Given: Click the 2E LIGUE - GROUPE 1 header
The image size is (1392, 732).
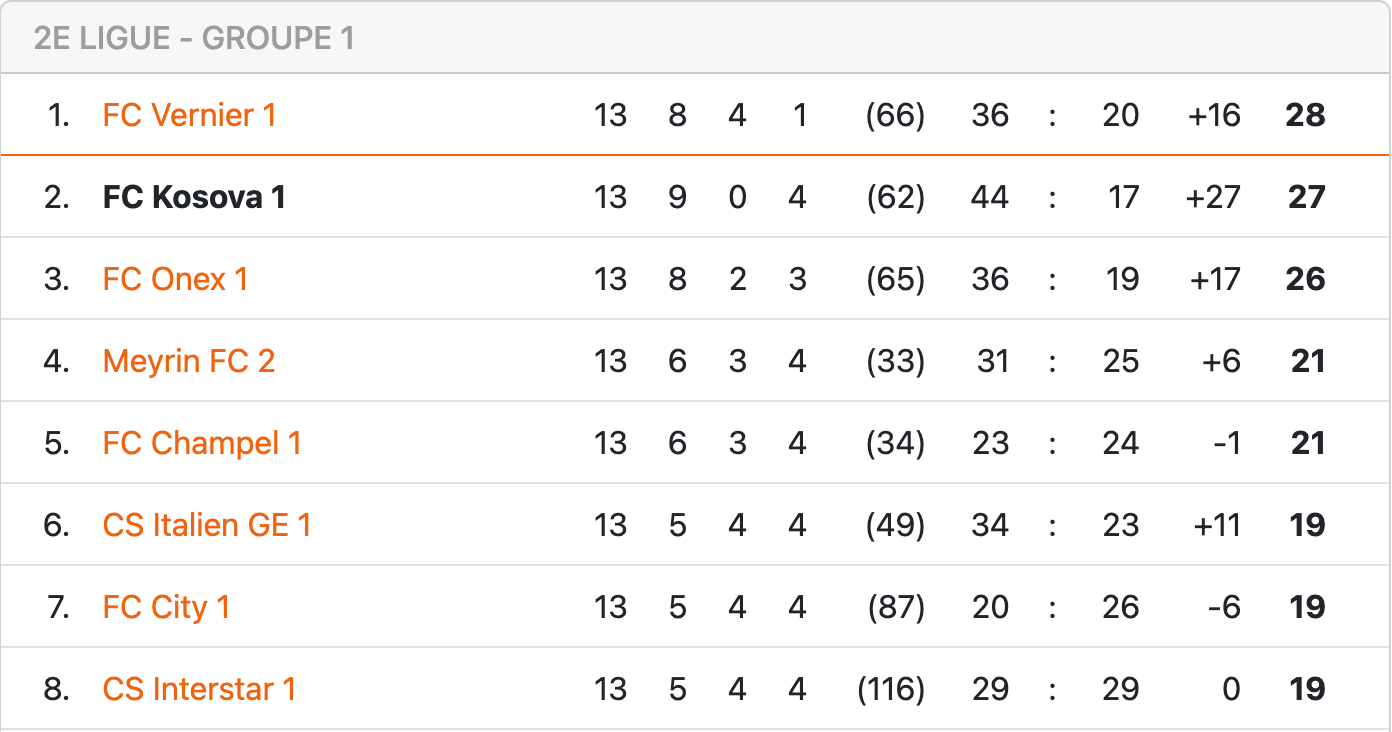Looking at the screenshot, I should [x=194, y=39].
